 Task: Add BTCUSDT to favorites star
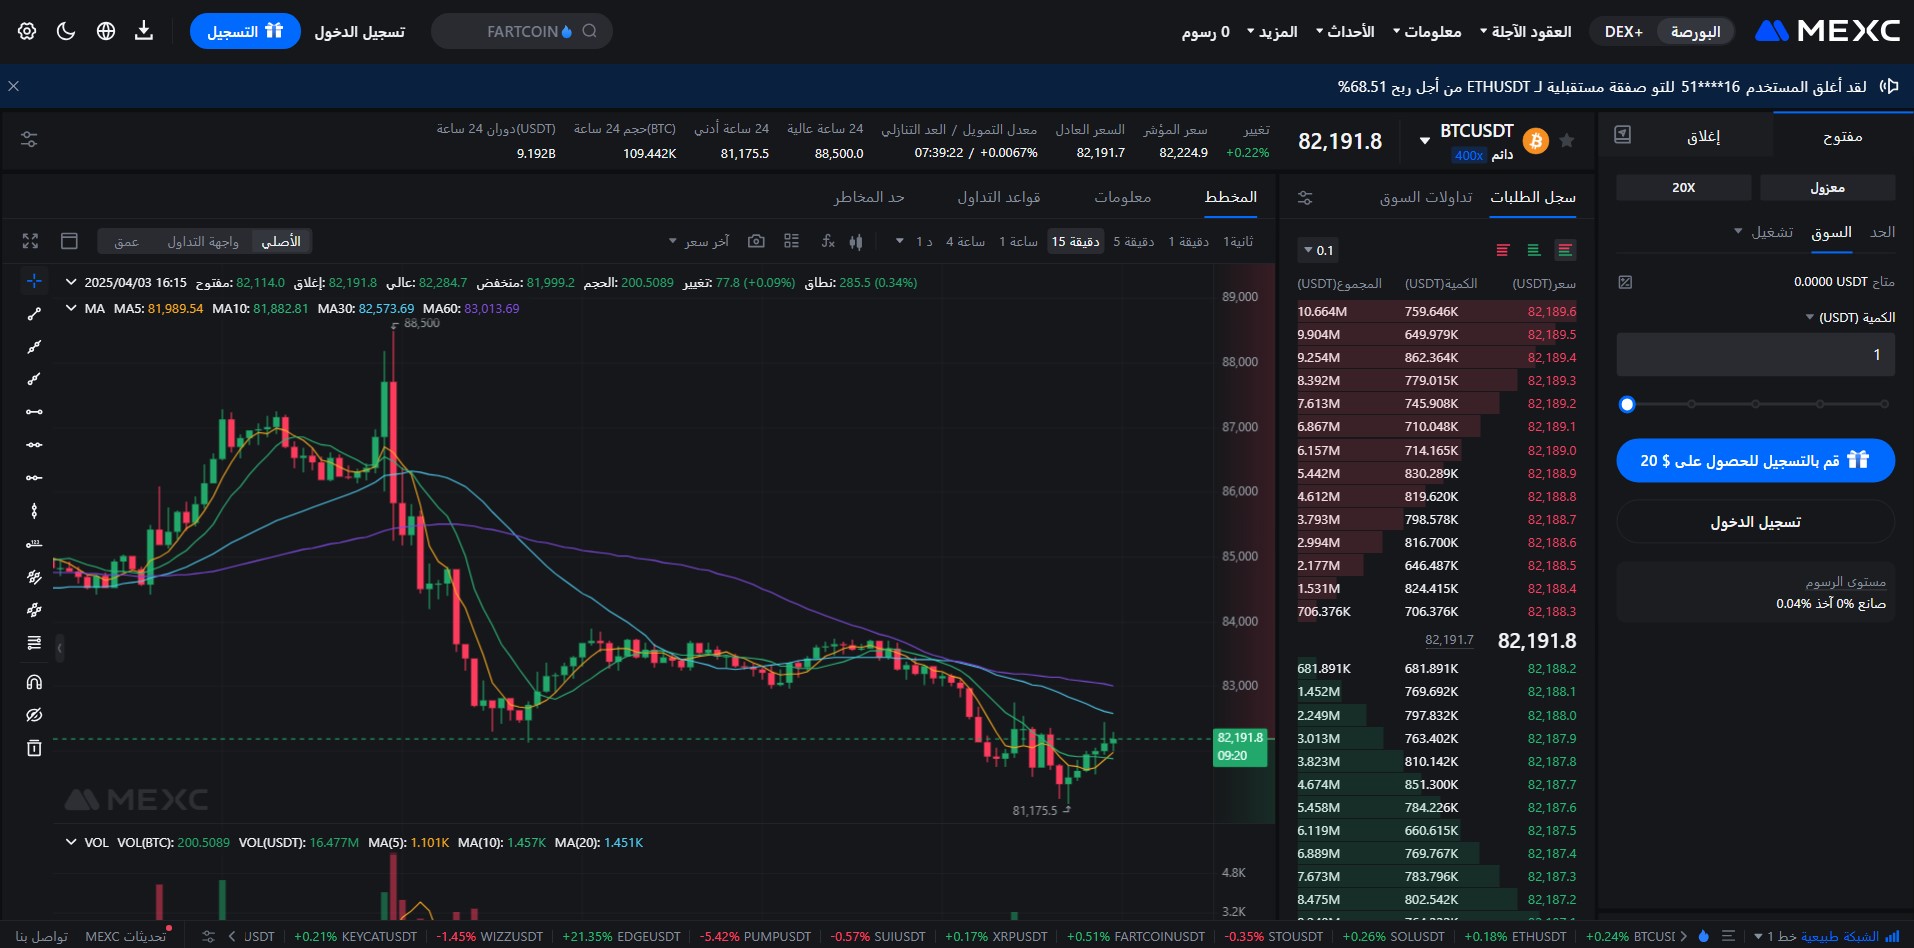[1567, 141]
